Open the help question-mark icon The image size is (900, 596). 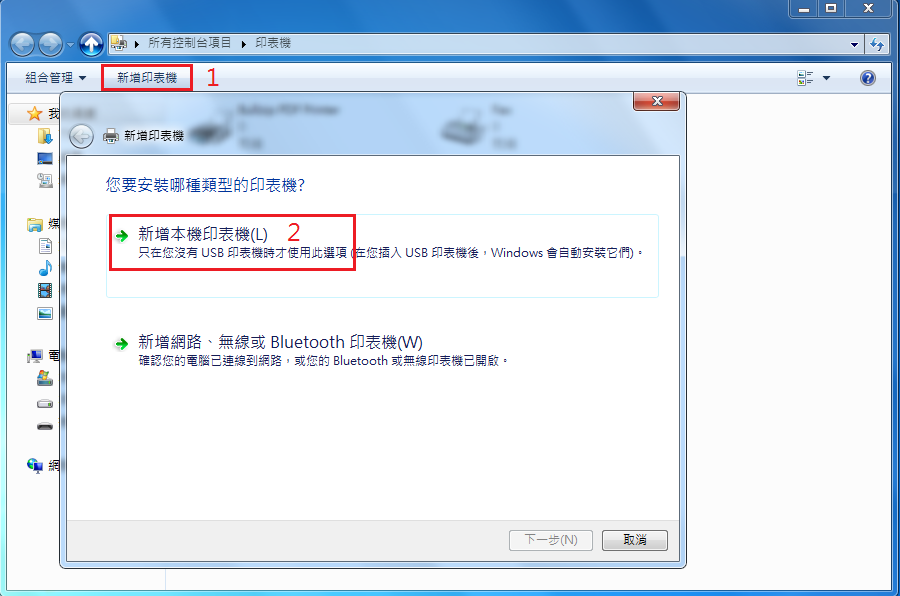pos(868,78)
